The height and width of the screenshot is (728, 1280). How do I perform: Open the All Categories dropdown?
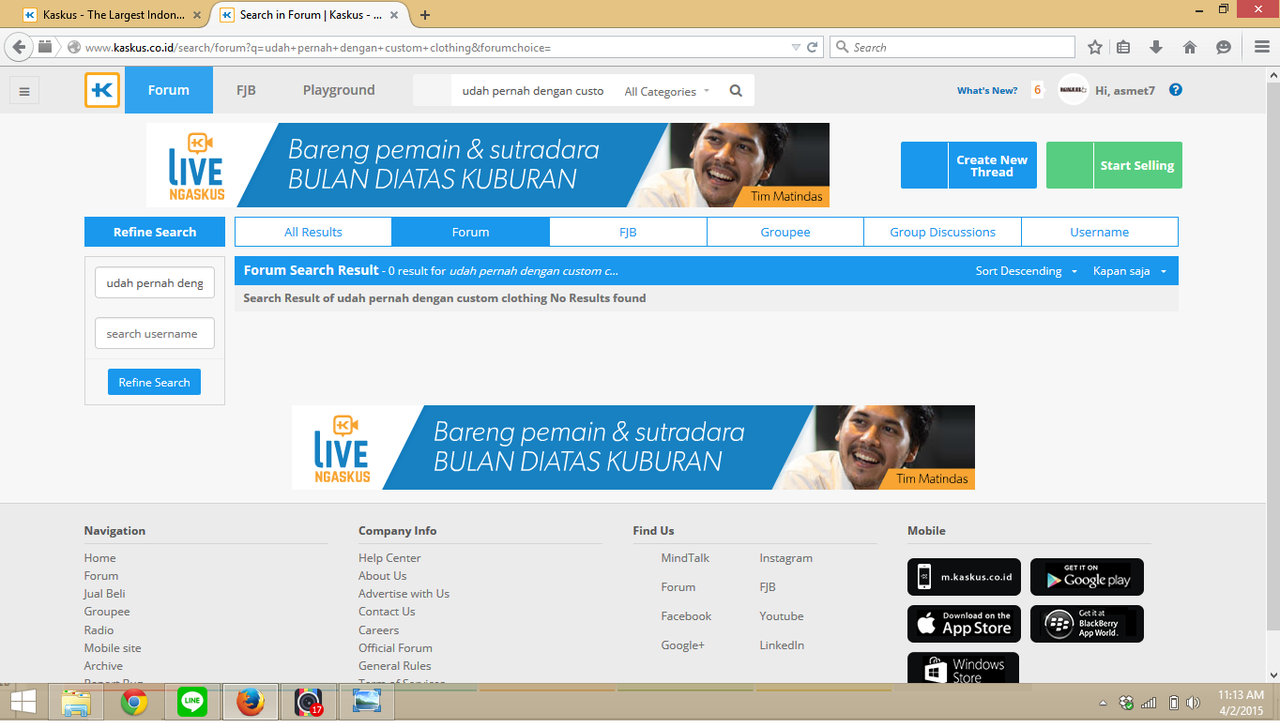pos(667,91)
